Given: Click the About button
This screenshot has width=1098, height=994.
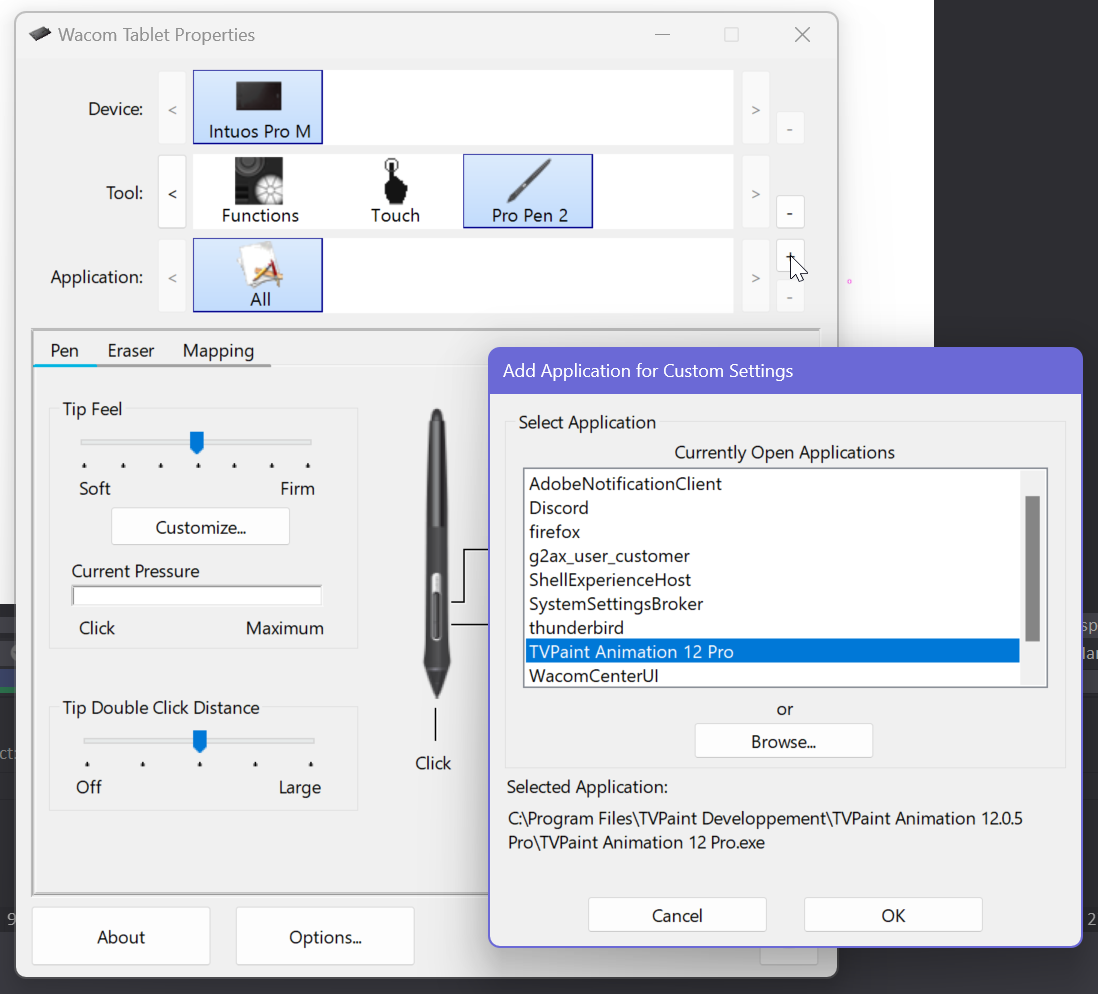Looking at the screenshot, I should [x=121, y=937].
